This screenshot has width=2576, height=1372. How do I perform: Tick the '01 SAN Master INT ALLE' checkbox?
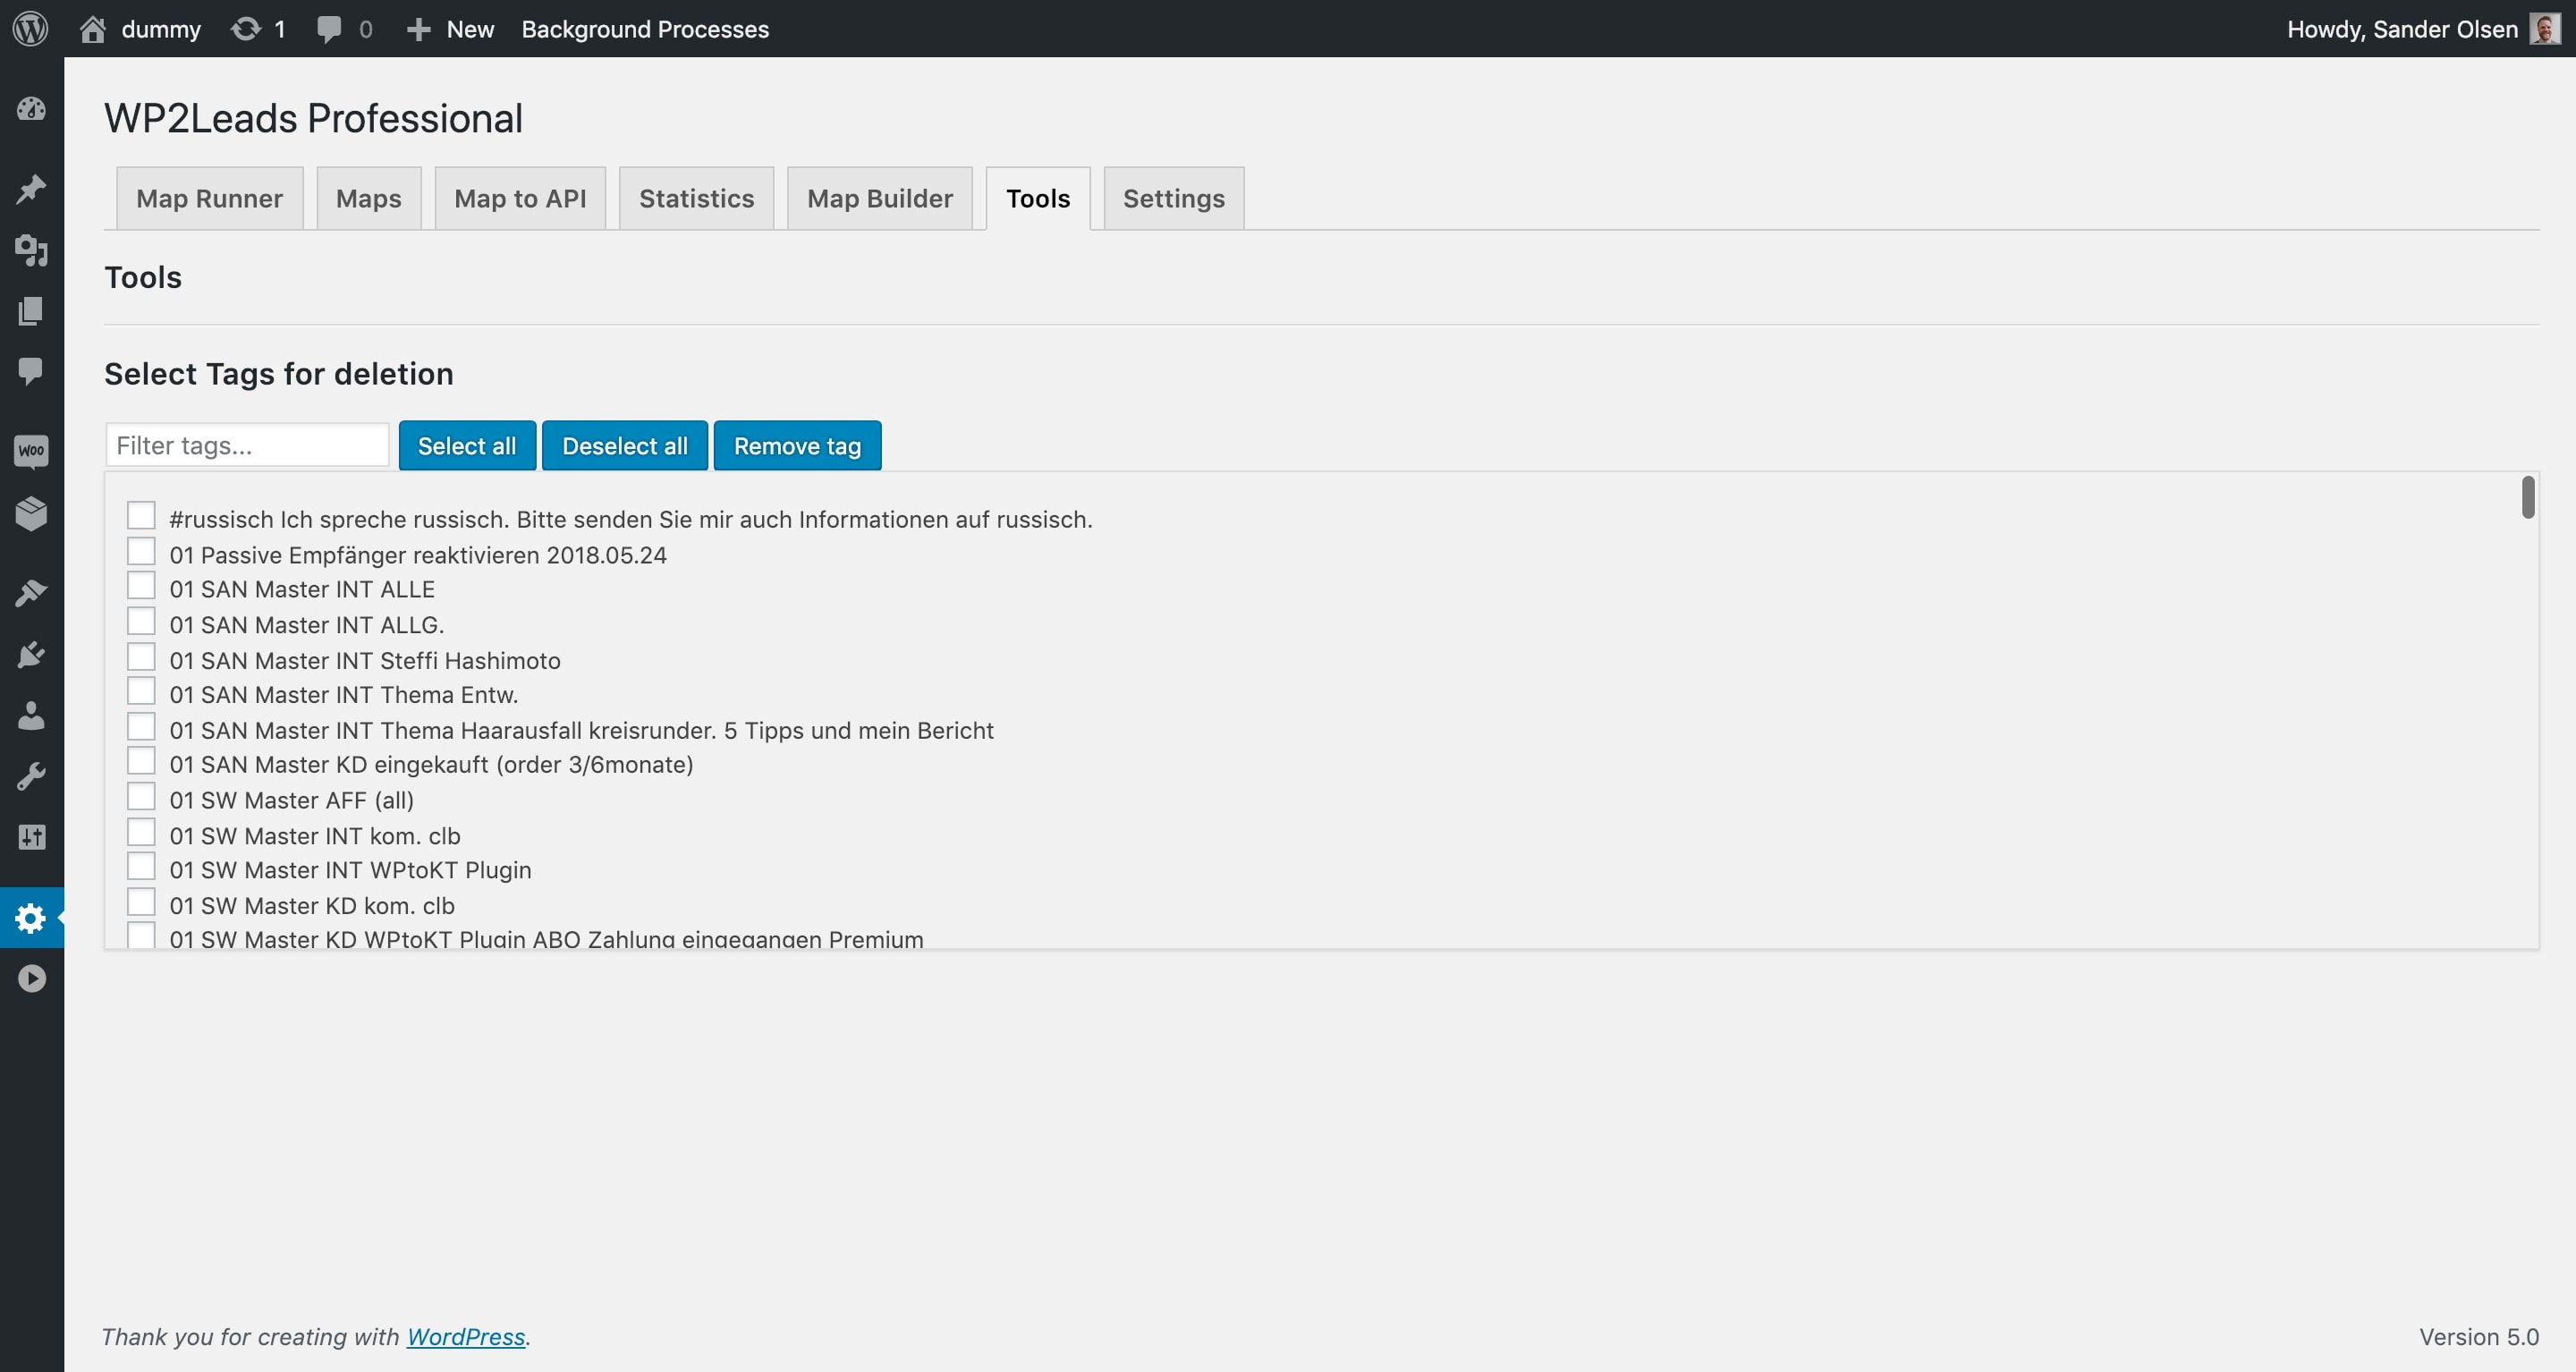pyautogui.click(x=141, y=586)
